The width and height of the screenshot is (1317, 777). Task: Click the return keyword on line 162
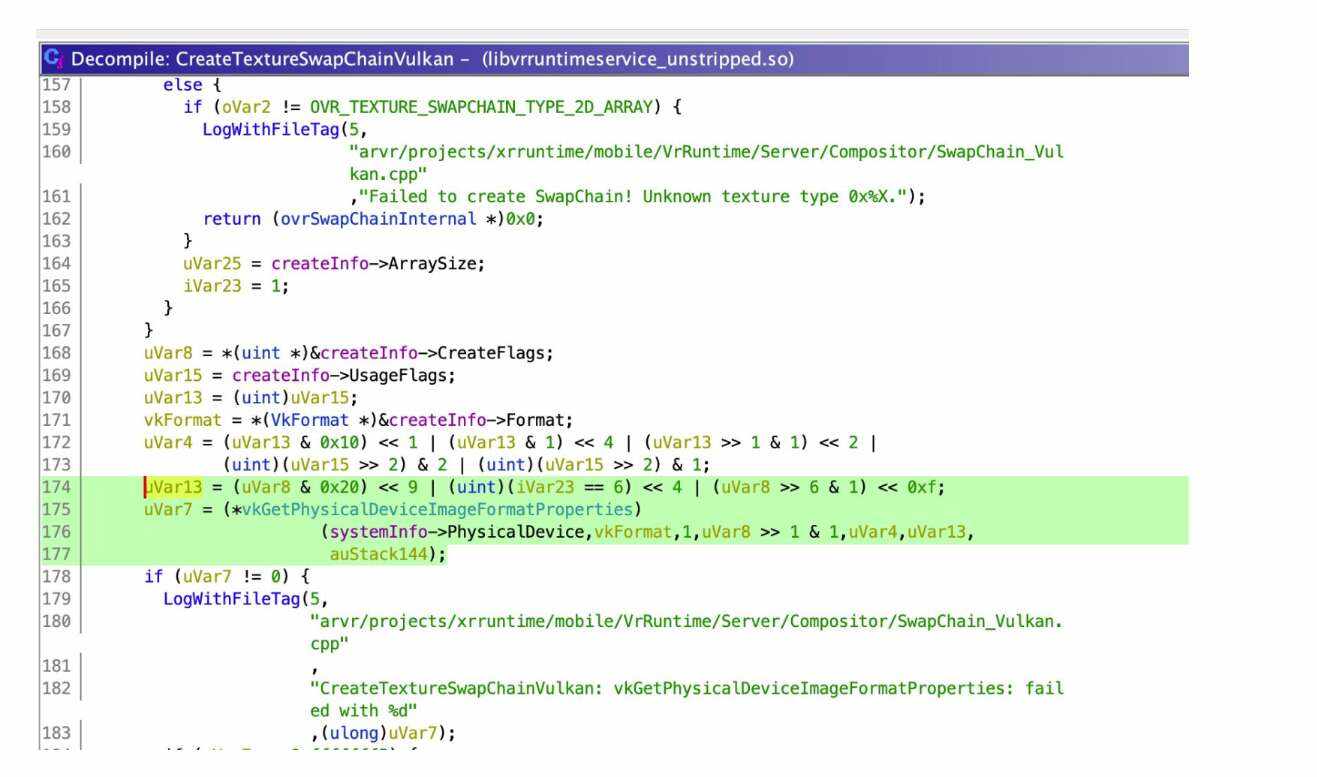coord(231,219)
